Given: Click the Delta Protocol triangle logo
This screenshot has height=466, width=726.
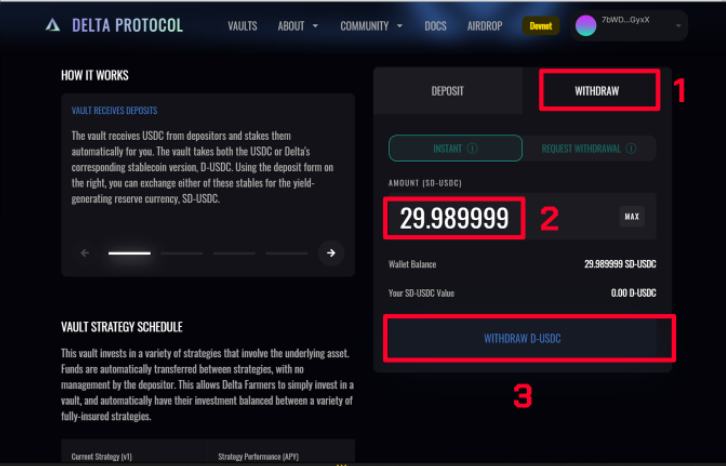Looking at the screenshot, I should pyautogui.click(x=53, y=25).
